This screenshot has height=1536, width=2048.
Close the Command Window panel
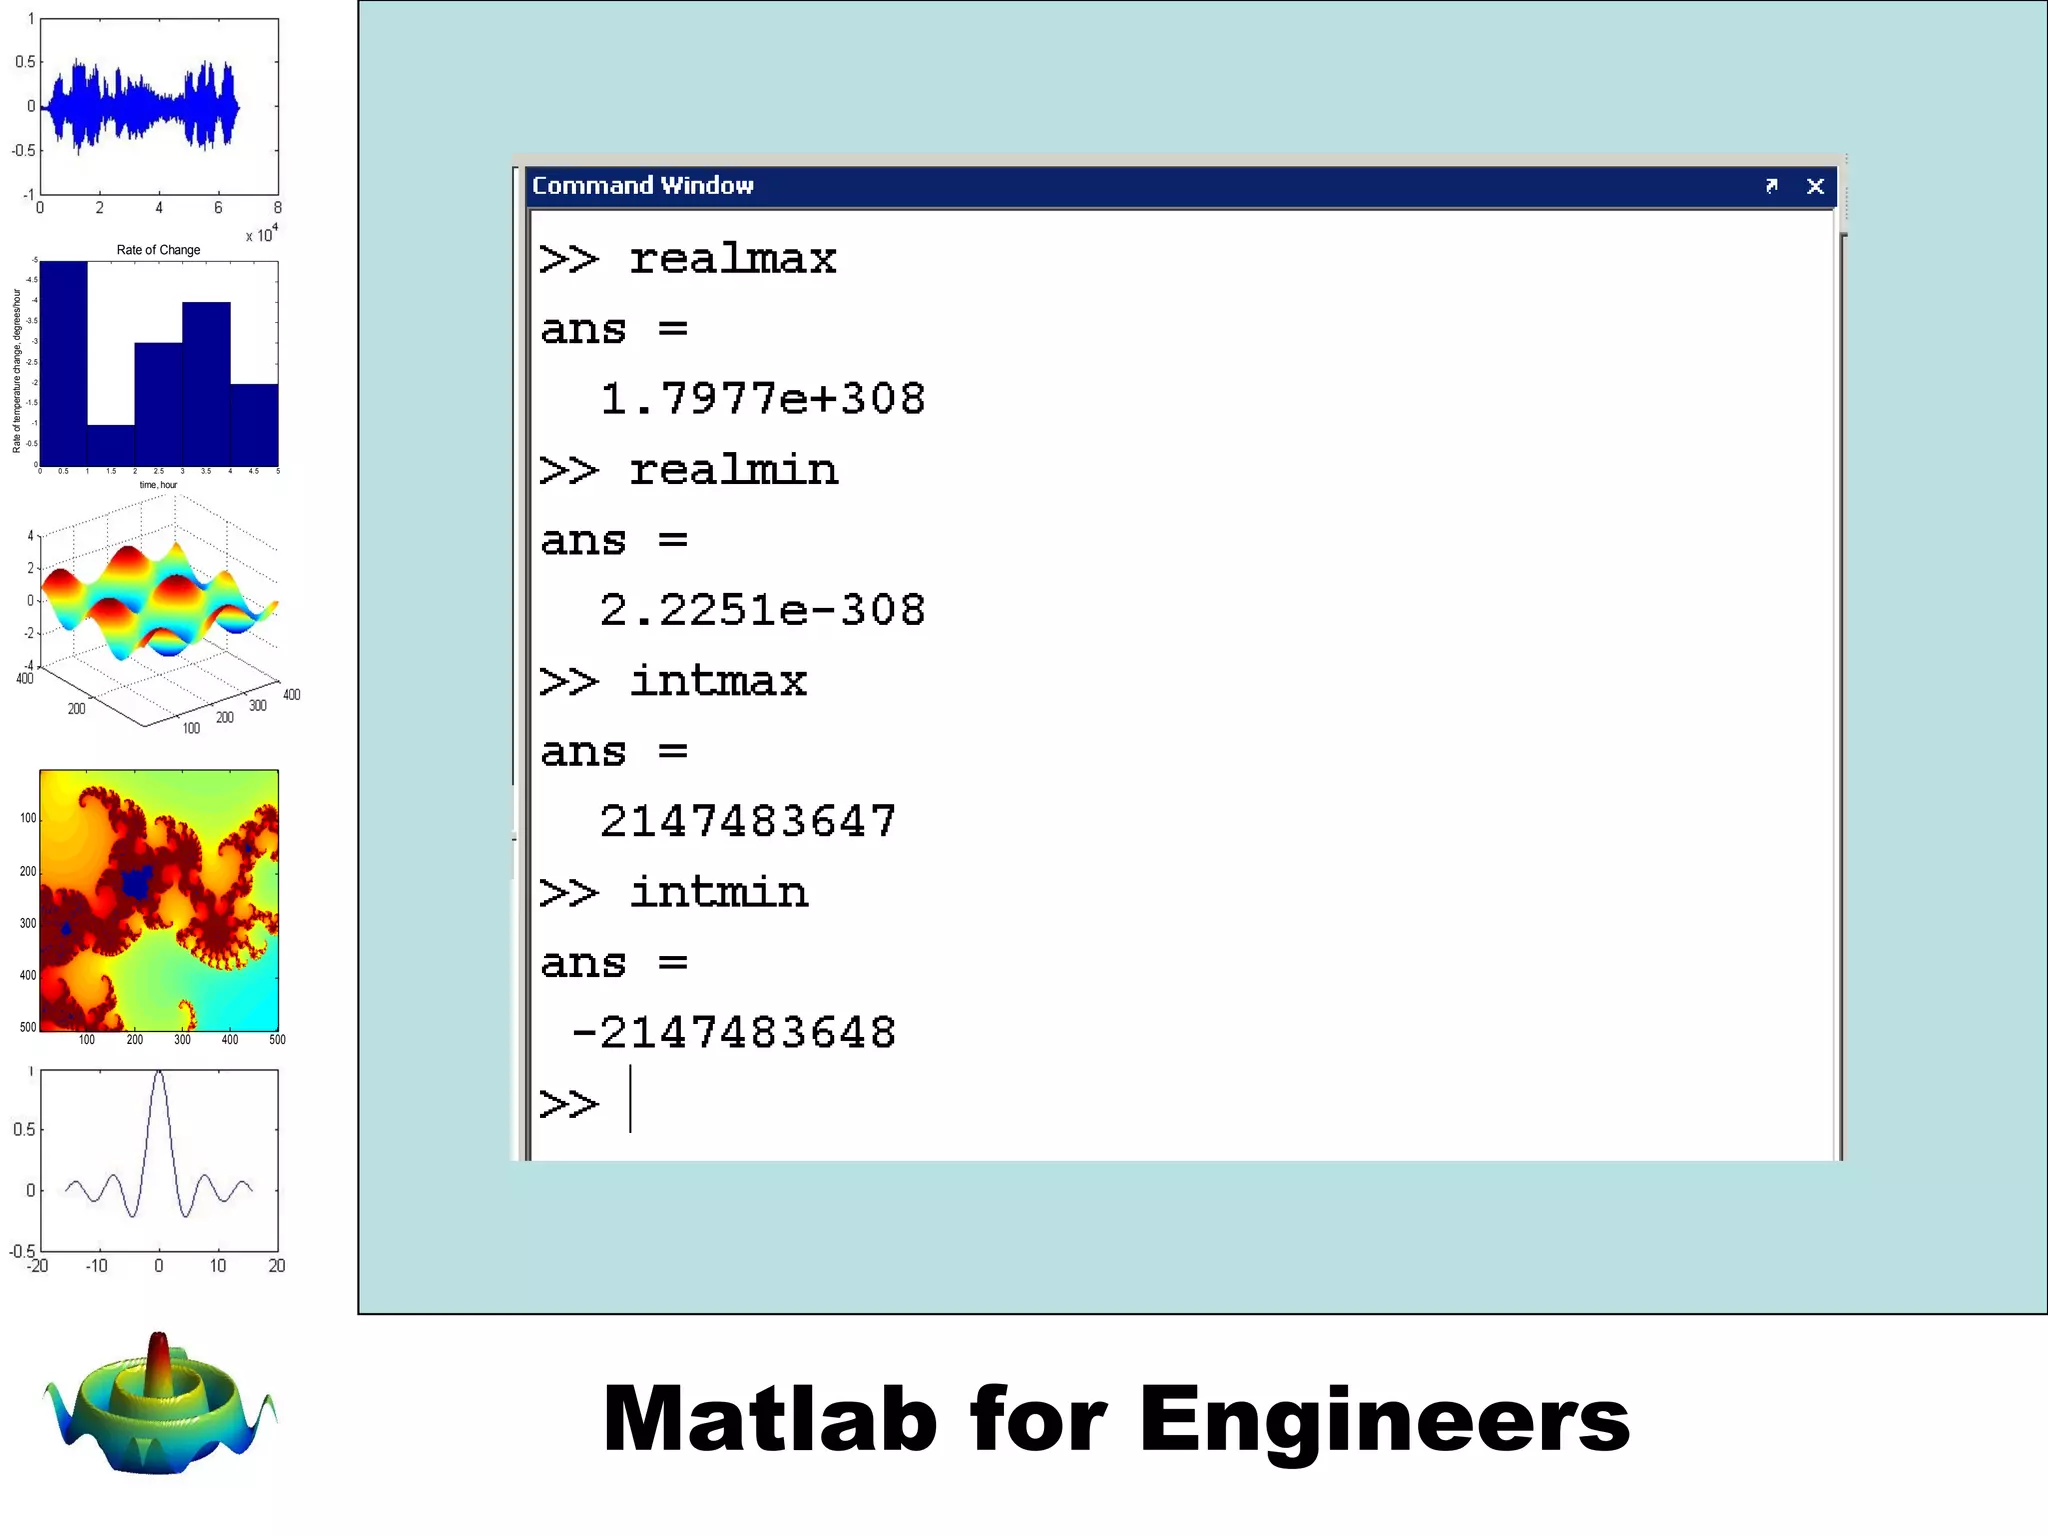point(1815,186)
